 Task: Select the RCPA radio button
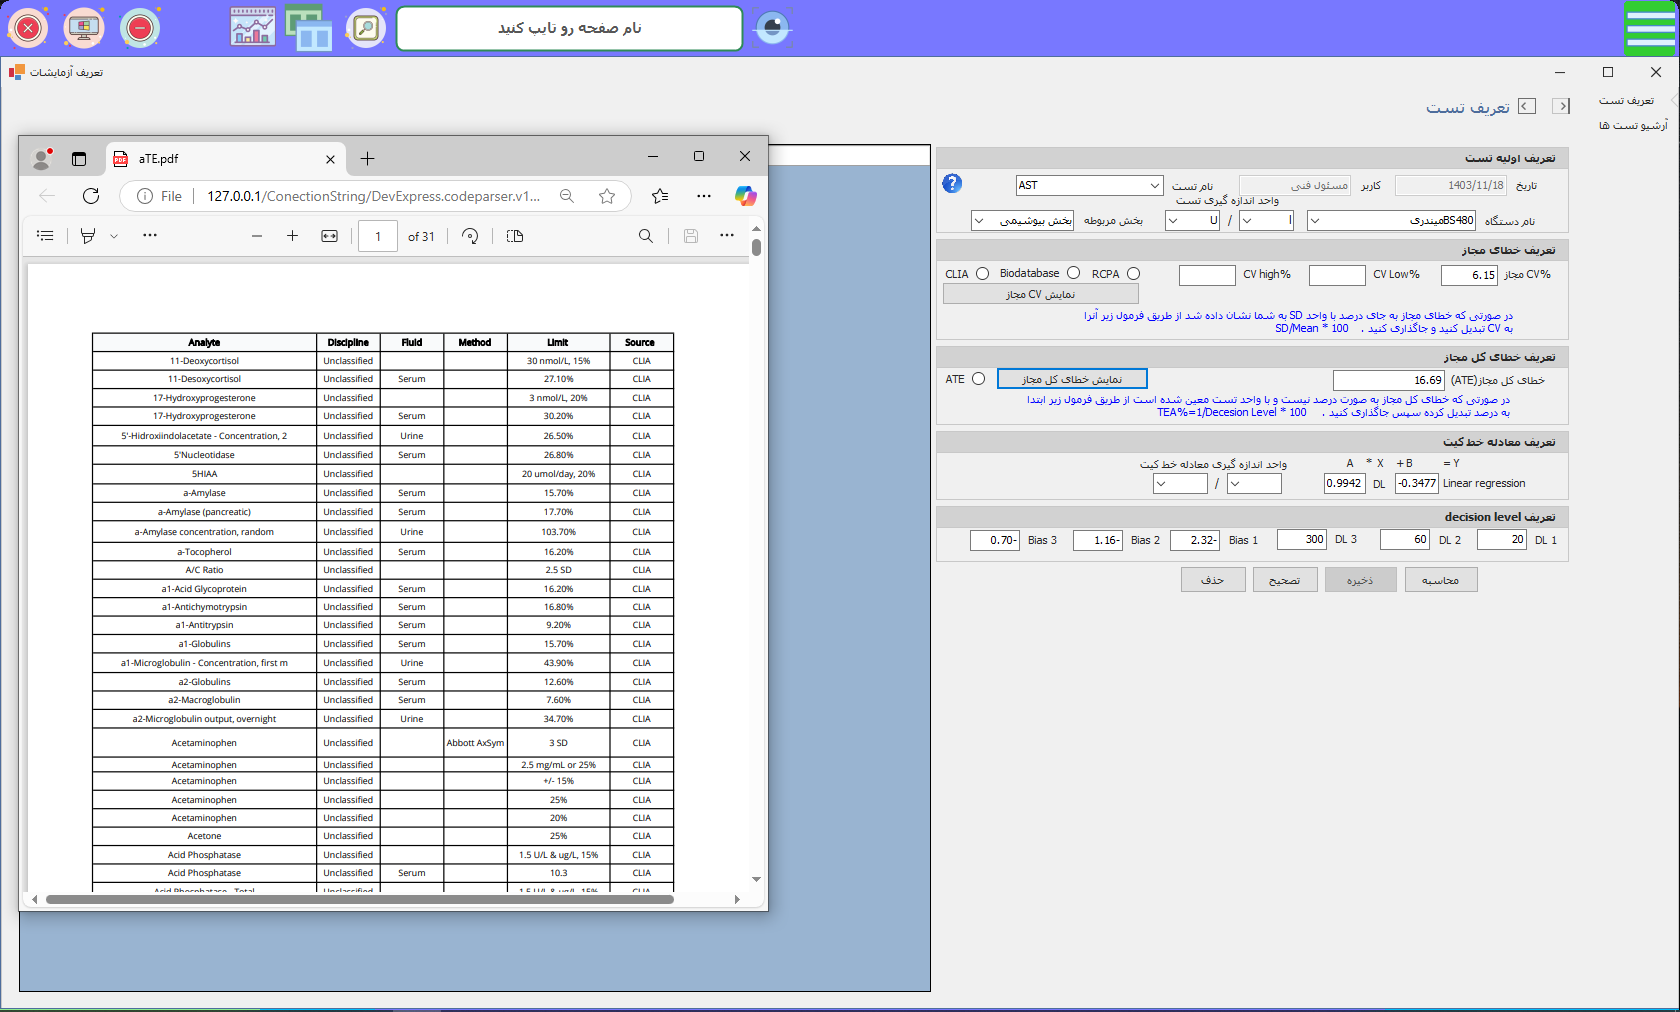tap(1133, 273)
